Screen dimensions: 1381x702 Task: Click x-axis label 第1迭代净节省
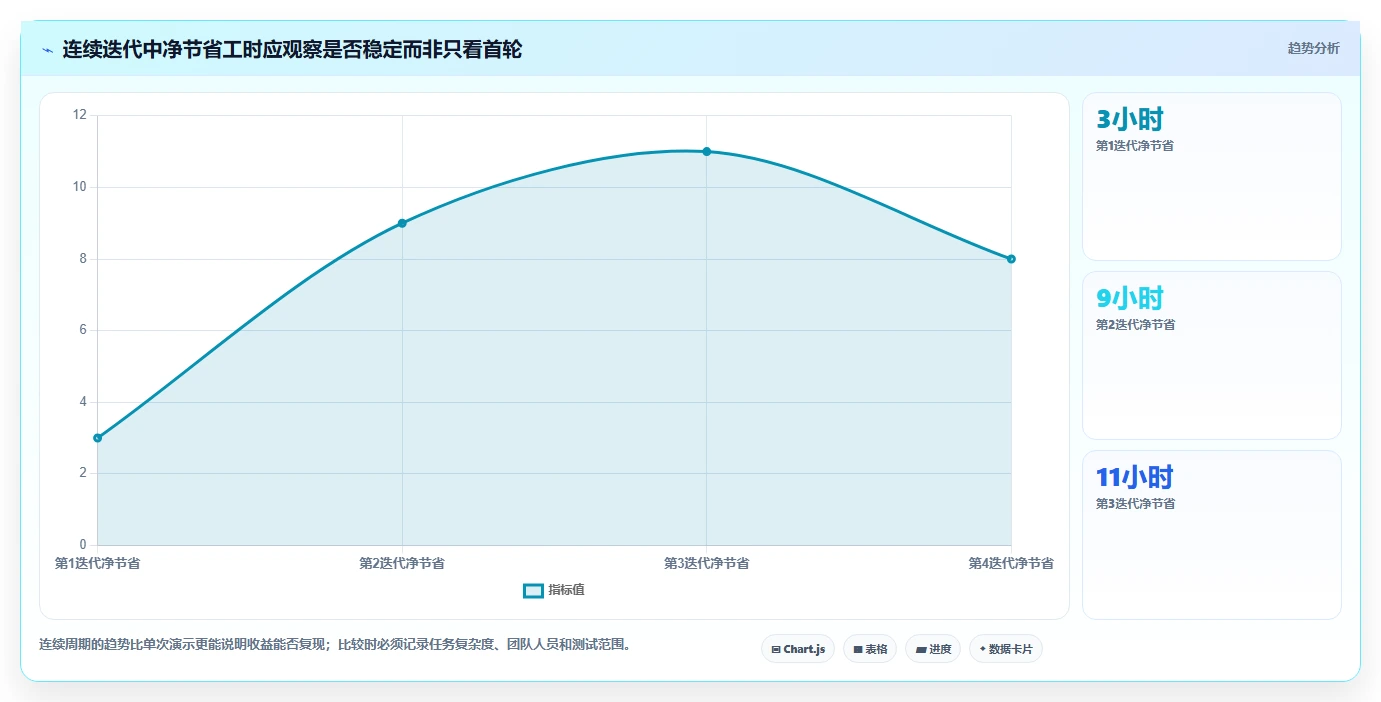tap(97, 564)
